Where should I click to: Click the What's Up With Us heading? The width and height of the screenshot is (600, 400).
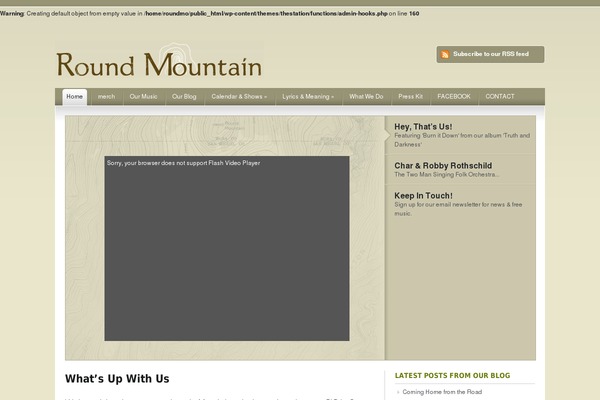pyautogui.click(x=117, y=379)
